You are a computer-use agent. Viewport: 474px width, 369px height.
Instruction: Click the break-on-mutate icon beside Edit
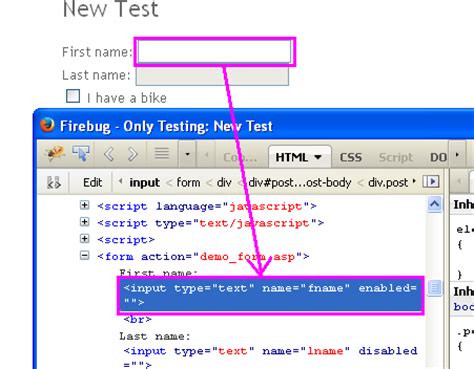(x=54, y=183)
